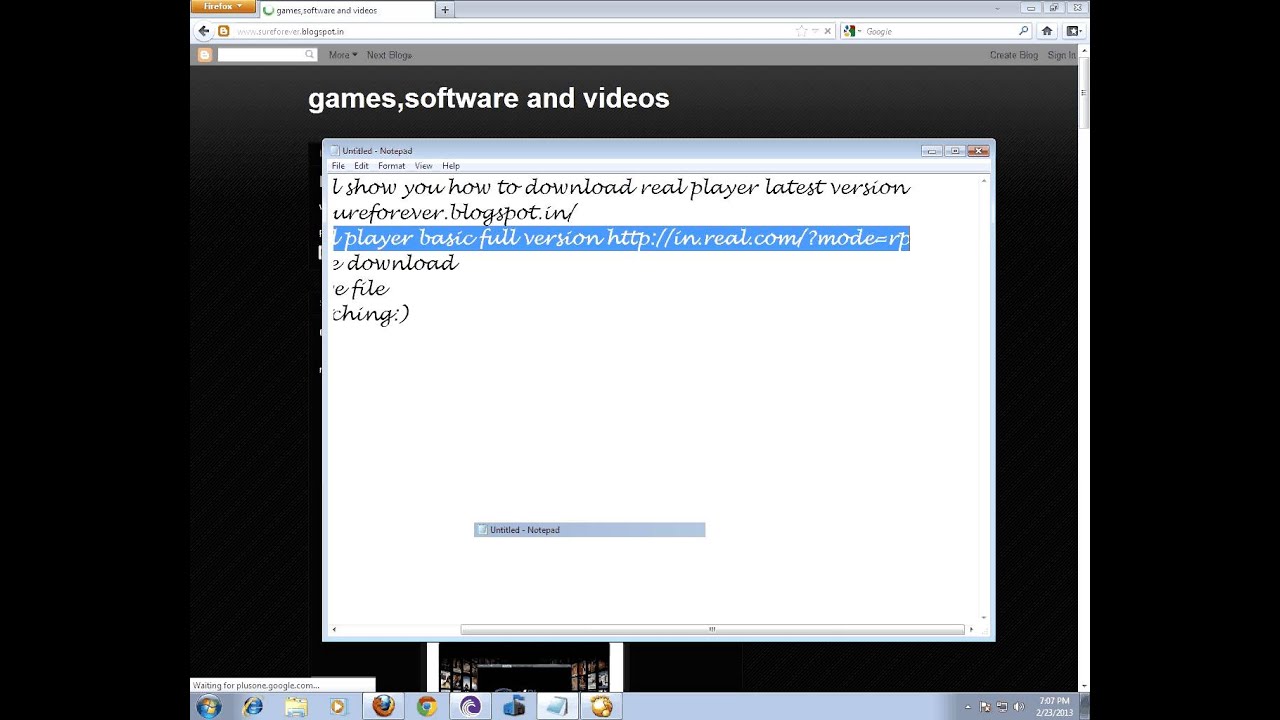Click the Show Desktop button at the taskbar edge

pos(1085,706)
